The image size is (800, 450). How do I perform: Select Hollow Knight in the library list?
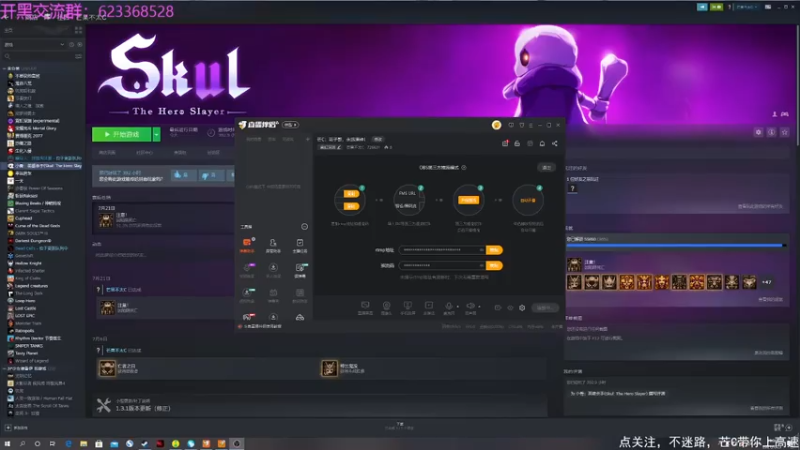[28, 263]
